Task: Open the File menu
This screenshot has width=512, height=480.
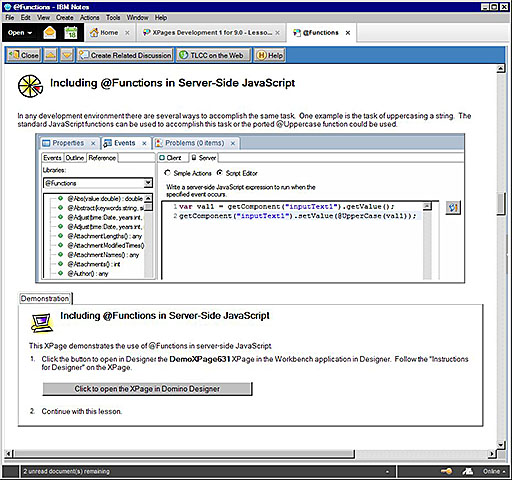Action: click(10, 18)
